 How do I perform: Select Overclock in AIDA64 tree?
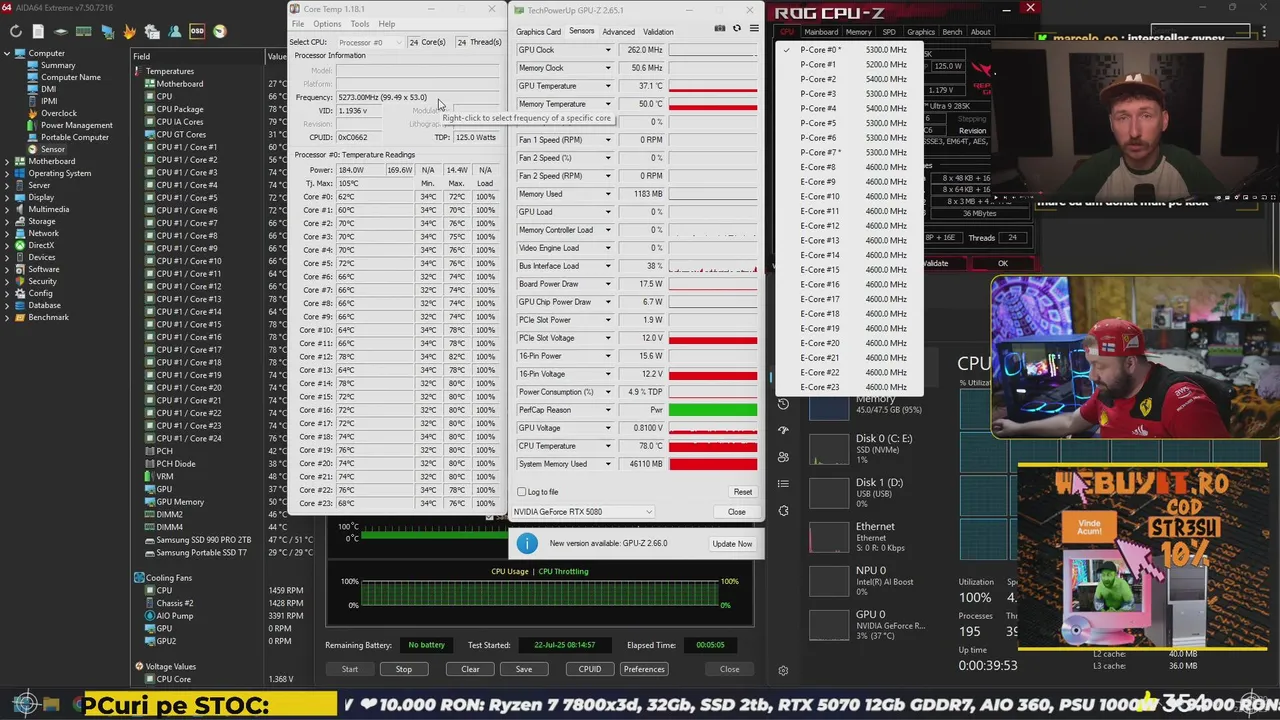click(x=58, y=113)
